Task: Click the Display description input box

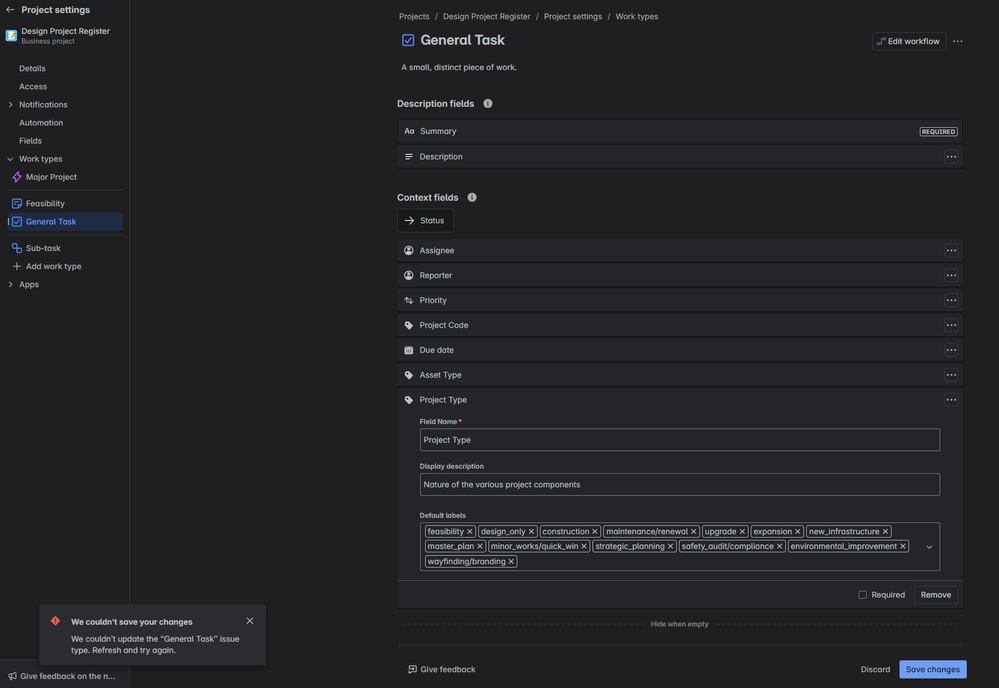Action: pyautogui.click(x=679, y=484)
